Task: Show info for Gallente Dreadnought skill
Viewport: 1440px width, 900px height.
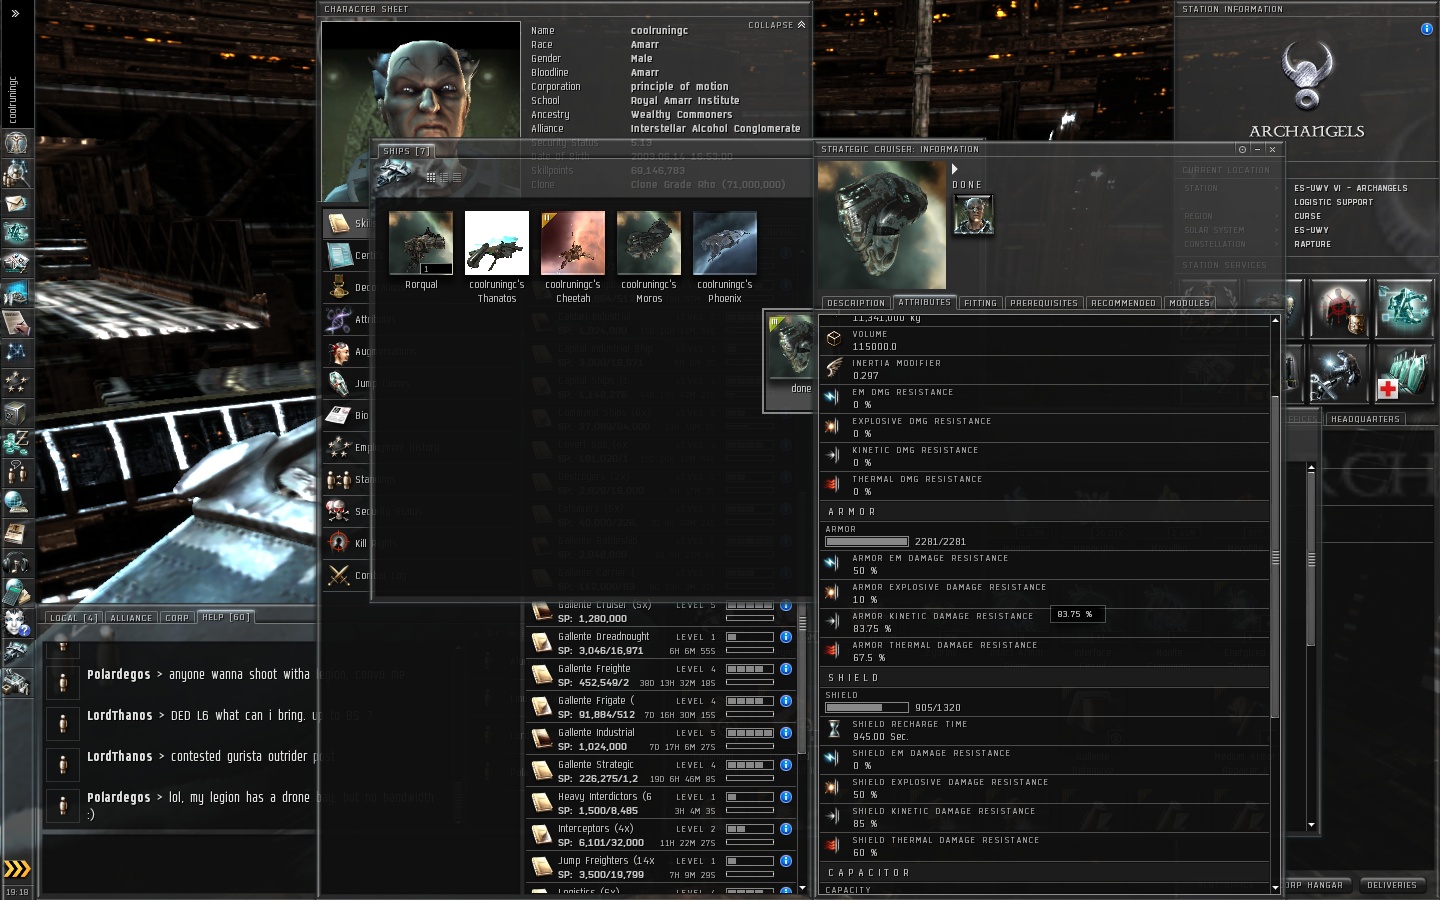Action: pyautogui.click(x=786, y=637)
